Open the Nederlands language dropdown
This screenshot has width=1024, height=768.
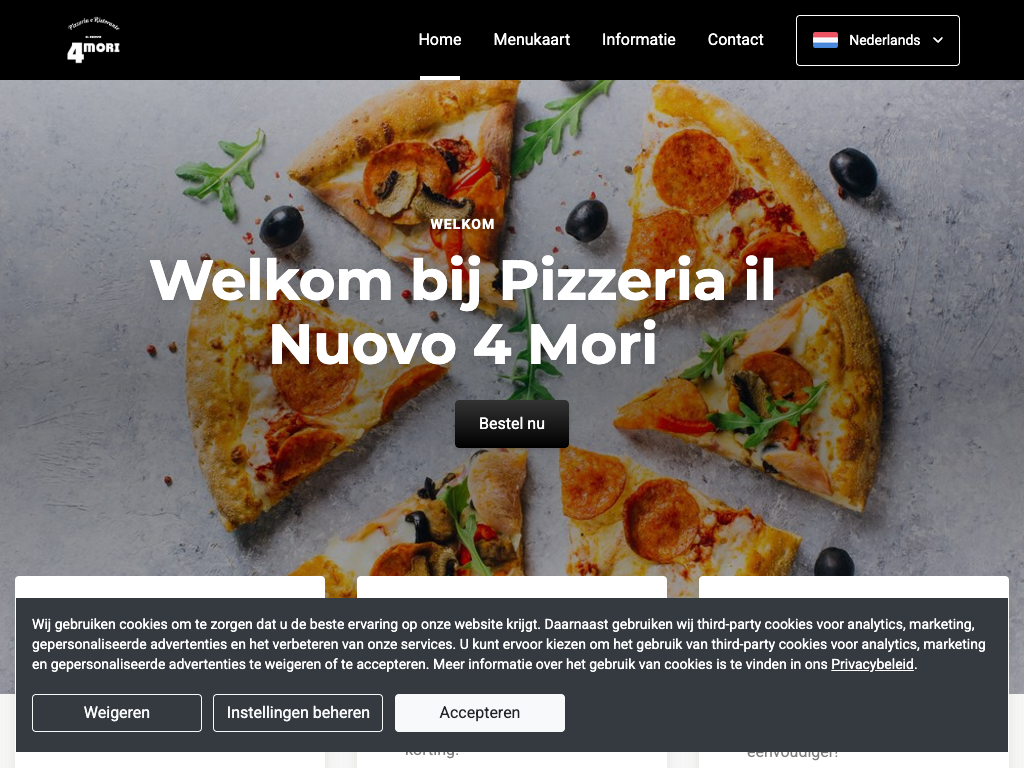pyautogui.click(x=878, y=40)
